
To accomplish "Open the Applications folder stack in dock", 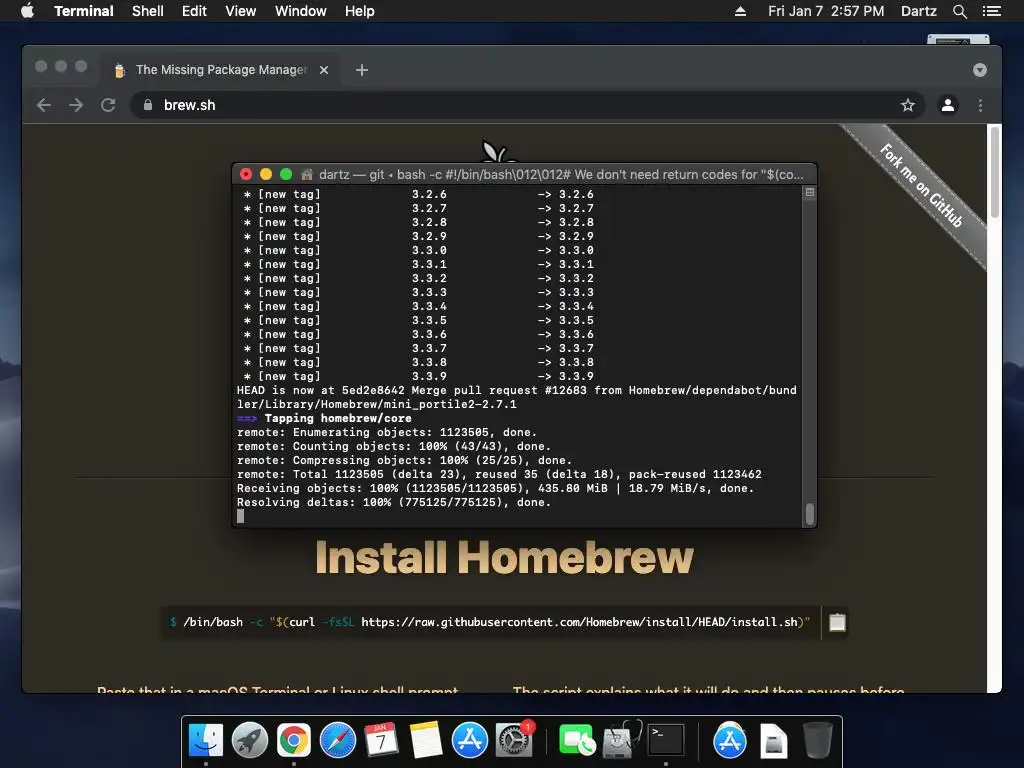I will point(729,741).
